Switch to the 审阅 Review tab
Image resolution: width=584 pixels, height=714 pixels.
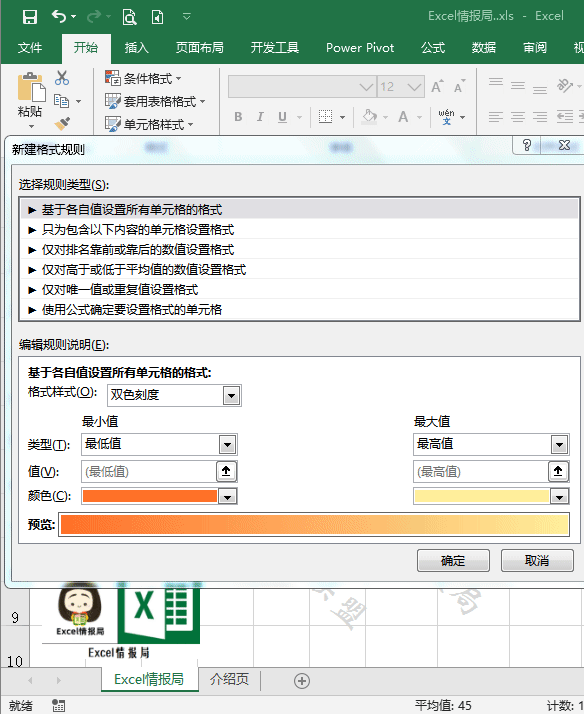tap(535, 47)
